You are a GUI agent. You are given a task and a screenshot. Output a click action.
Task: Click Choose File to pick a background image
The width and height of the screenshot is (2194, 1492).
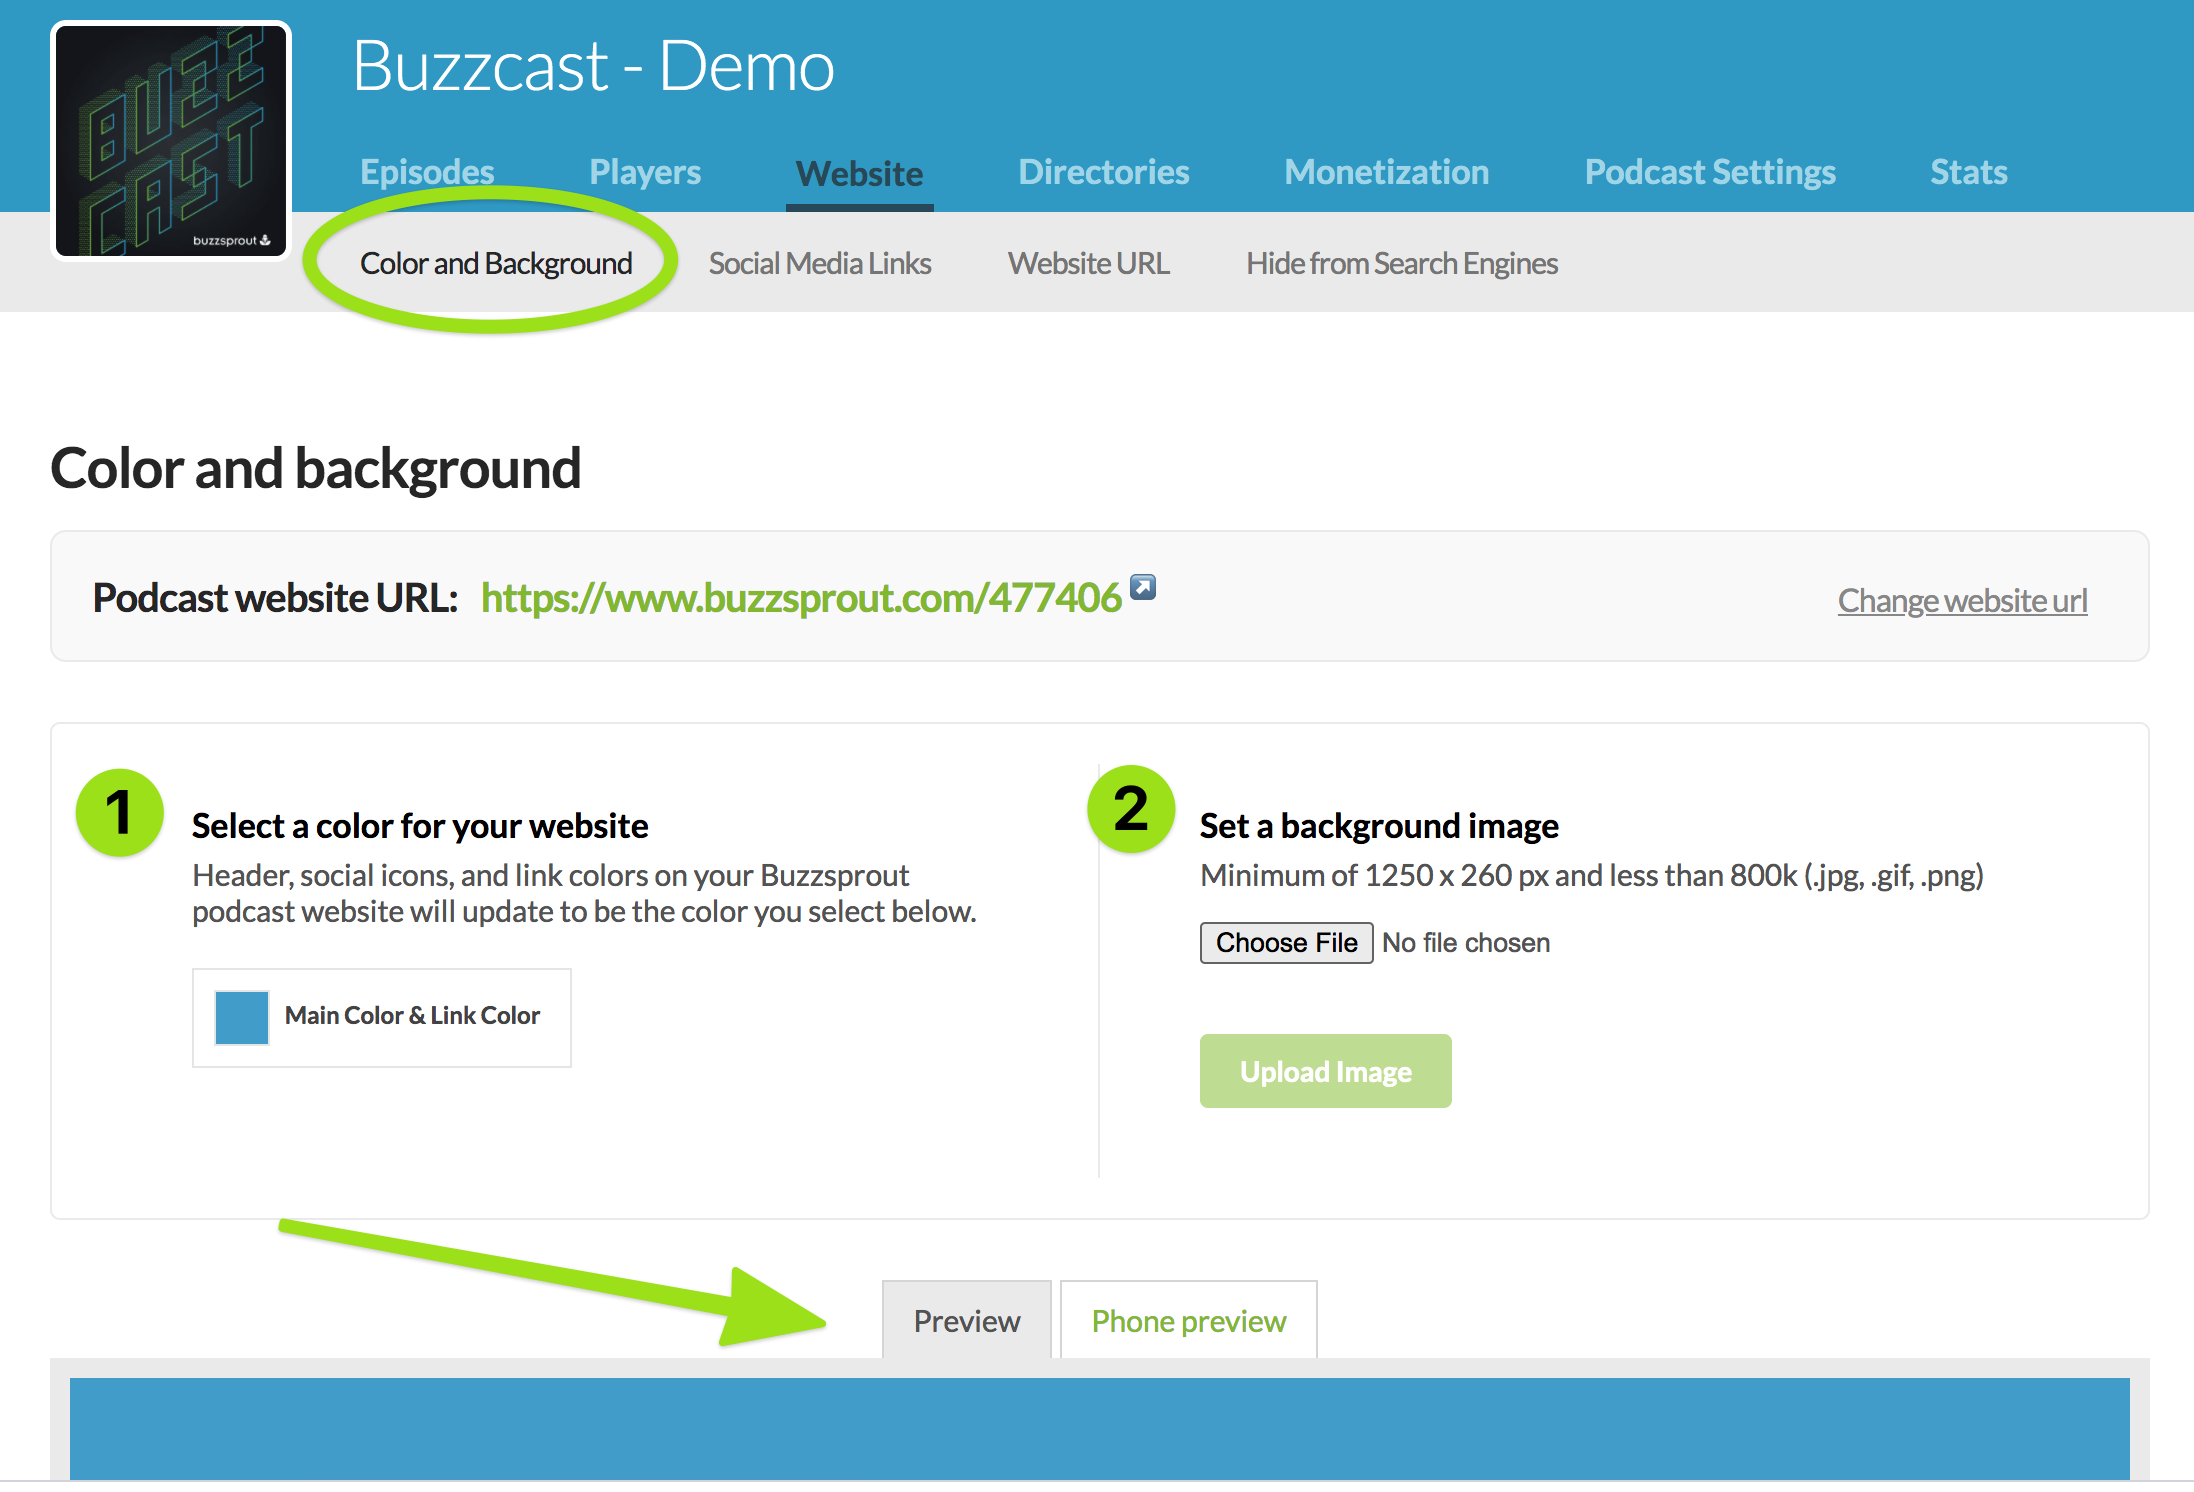point(1286,942)
